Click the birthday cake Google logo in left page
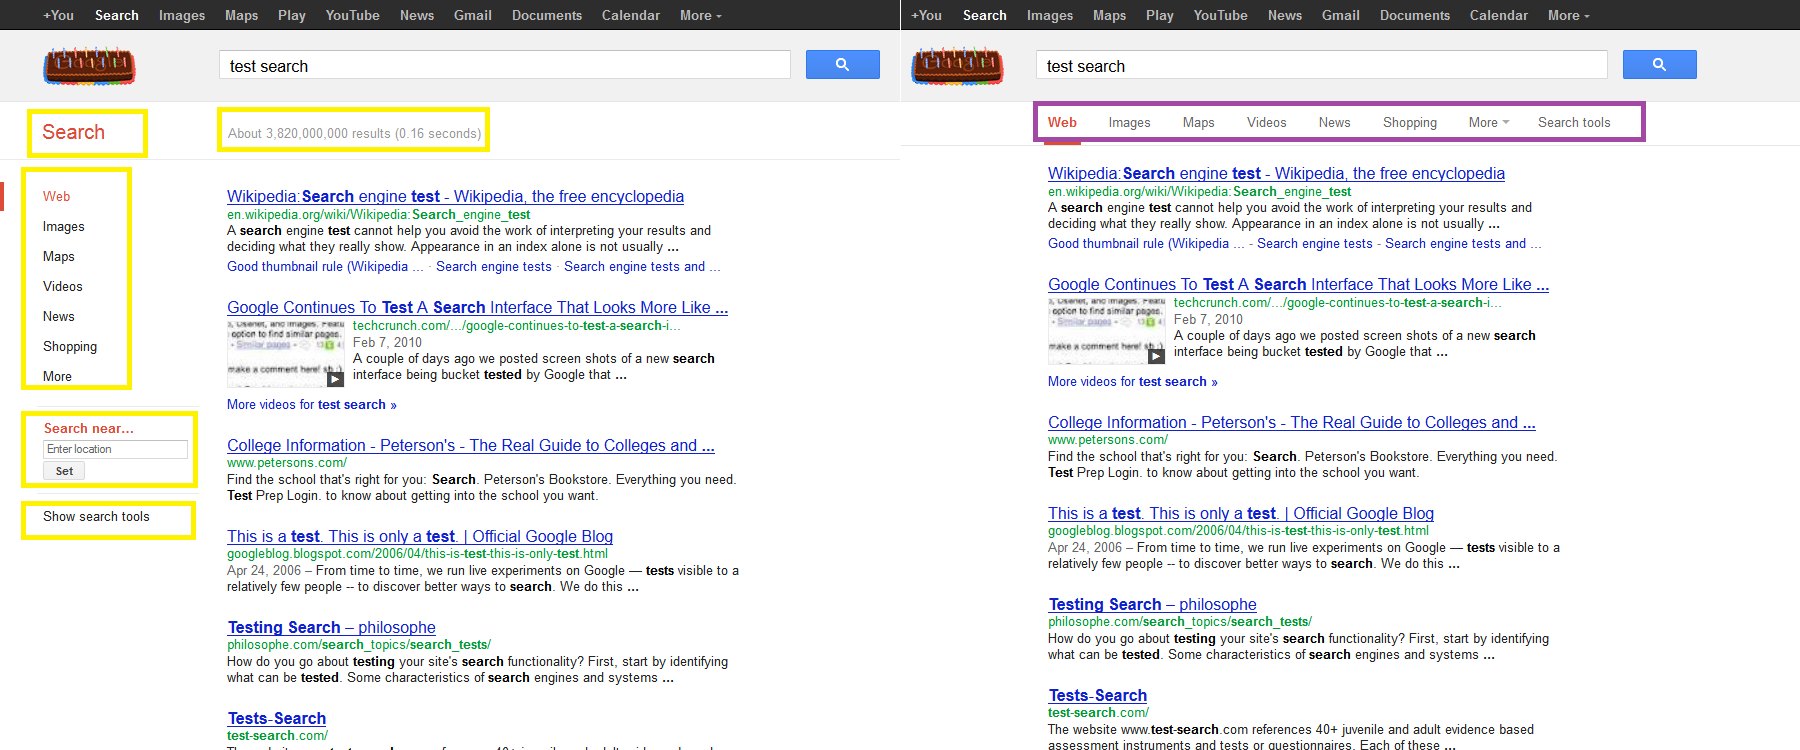 89,66
